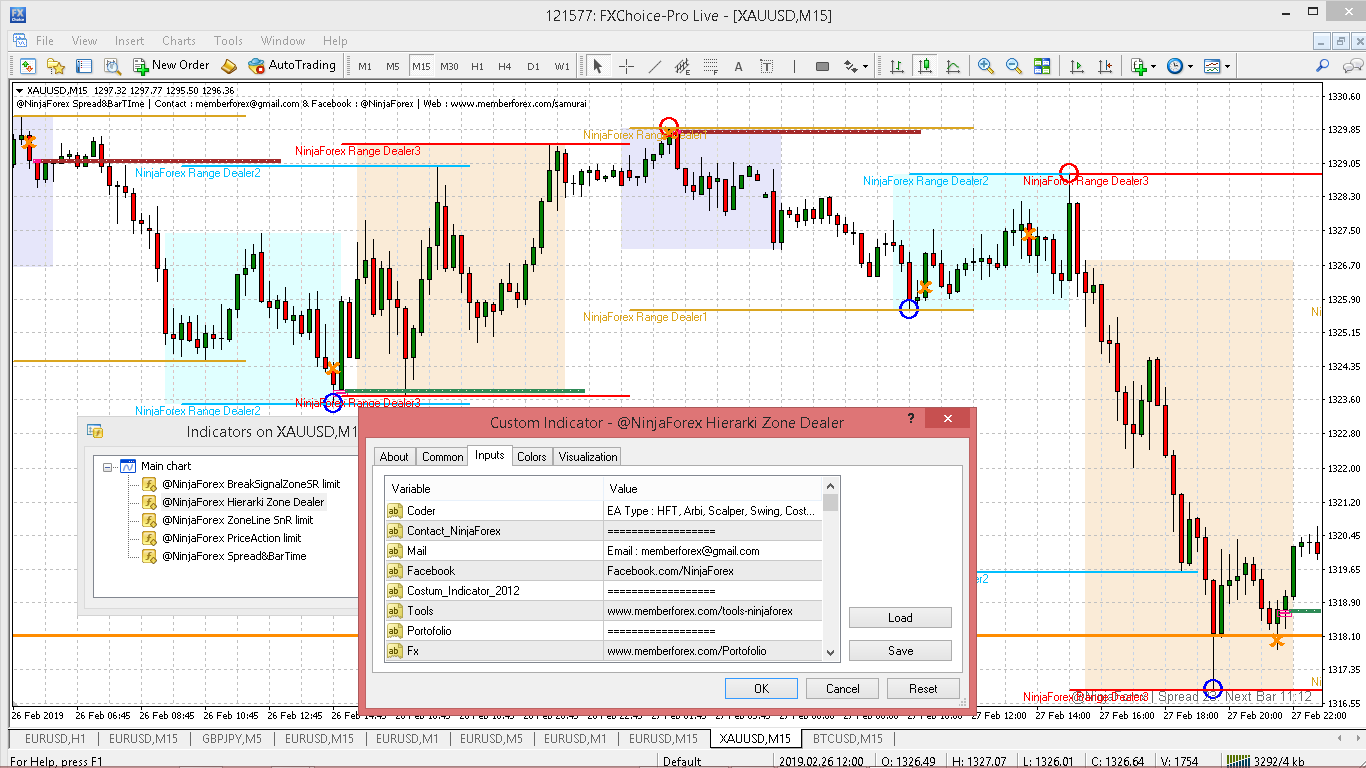1366x768 pixels.
Task: Zoom in on the chart
Action: pyautogui.click(x=986, y=66)
